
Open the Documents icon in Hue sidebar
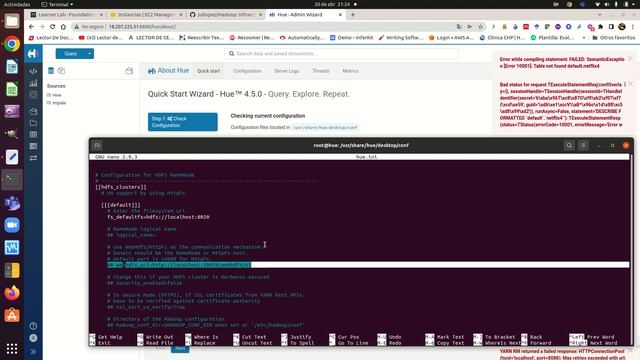coord(33,111)
